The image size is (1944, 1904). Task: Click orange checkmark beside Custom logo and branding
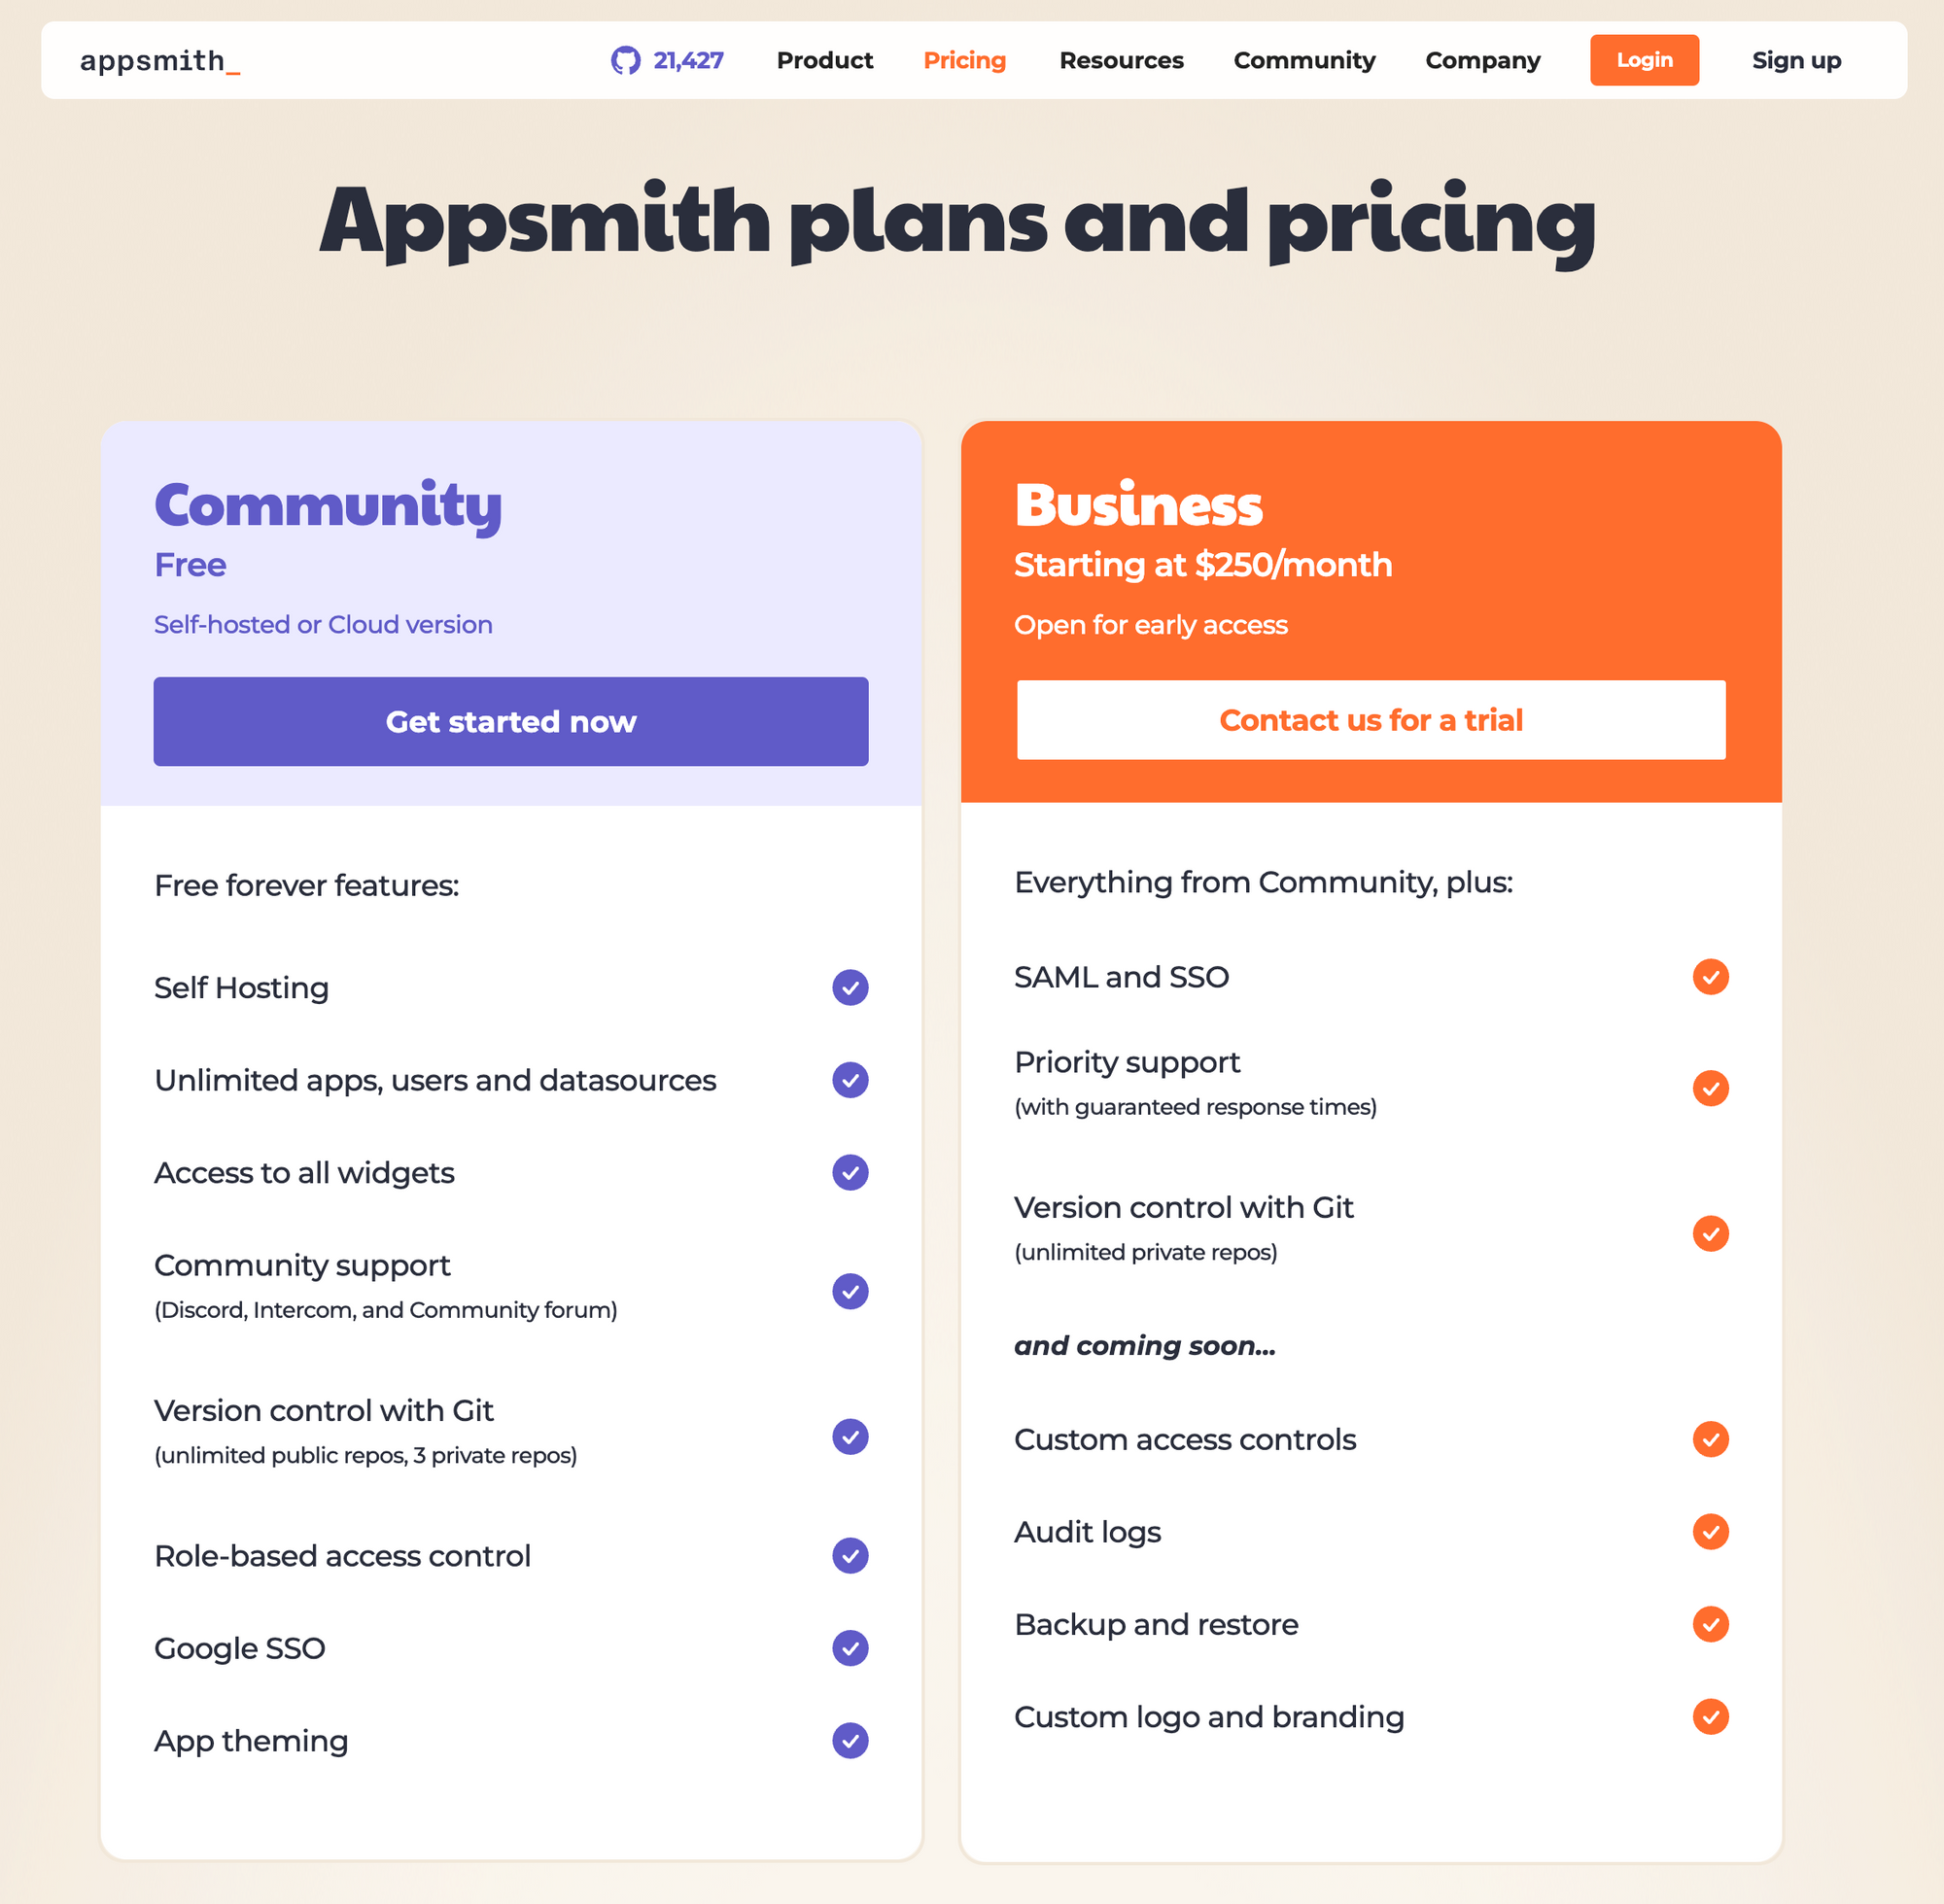[x=1710, y=1716]
